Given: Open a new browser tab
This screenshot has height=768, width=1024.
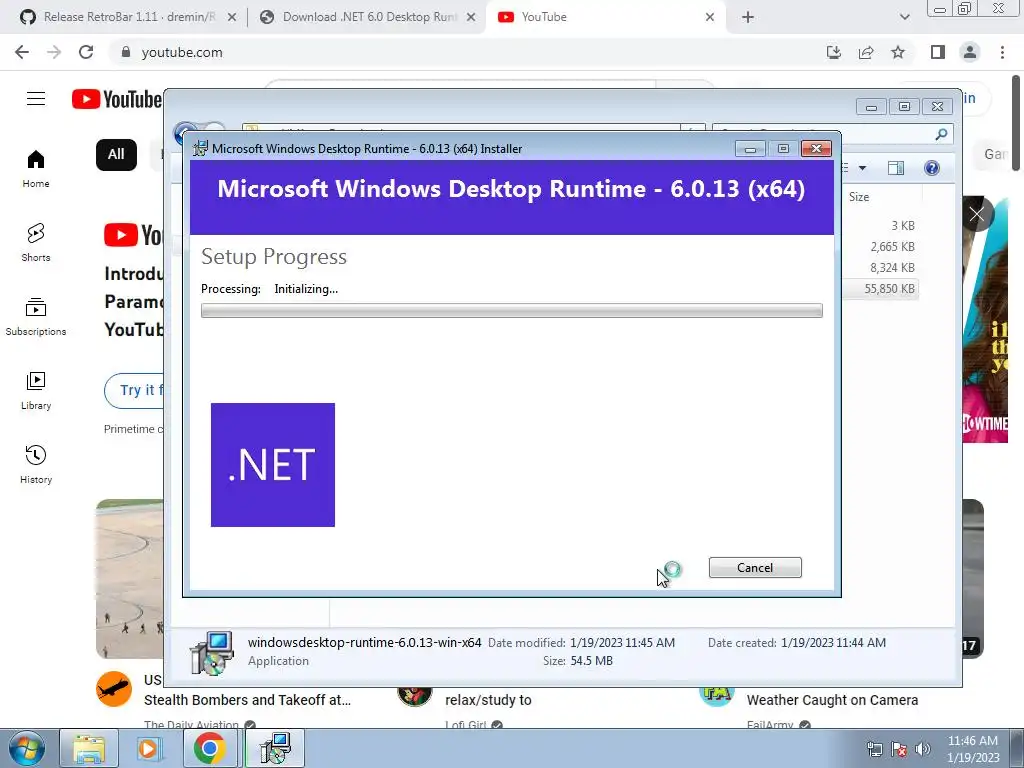Looking at the screenshot, I should pos(748,18).
